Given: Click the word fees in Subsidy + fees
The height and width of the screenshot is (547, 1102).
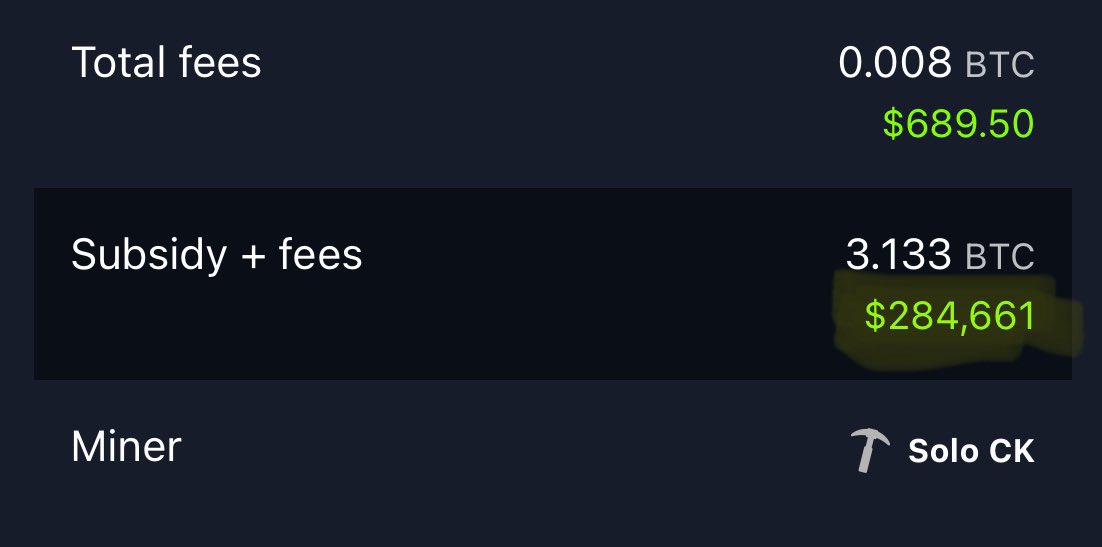Looking at the screenshot, I should pyautogui.click(x=320, y=256).
